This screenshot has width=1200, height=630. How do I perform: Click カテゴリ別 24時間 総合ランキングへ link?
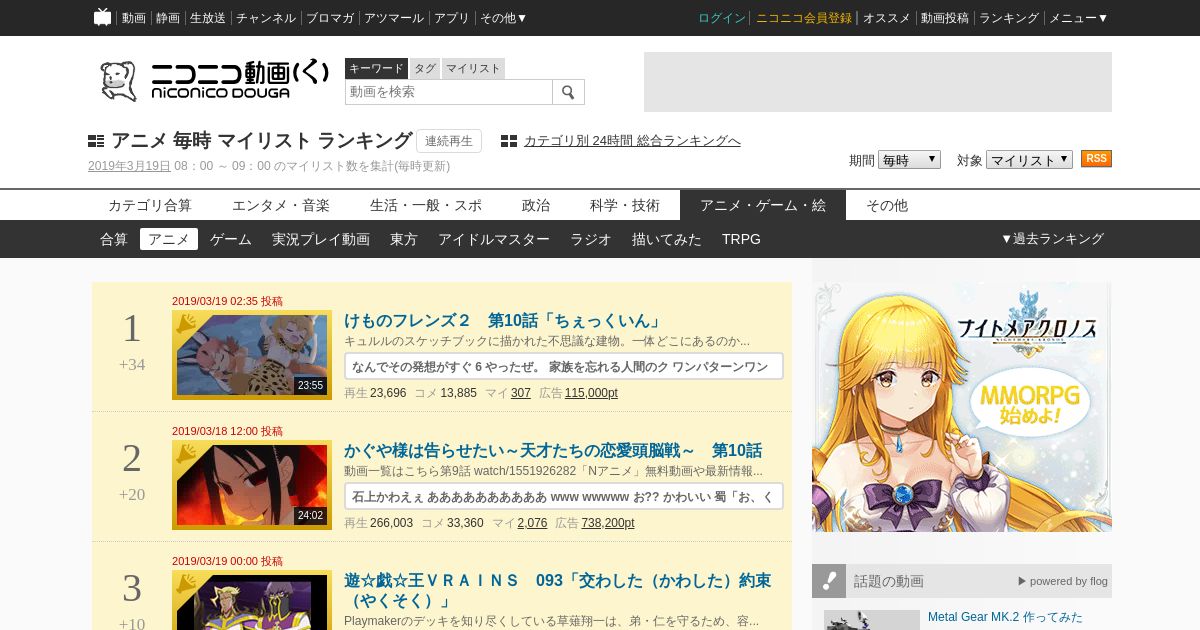pyautogui.click(x=632, y=141)
